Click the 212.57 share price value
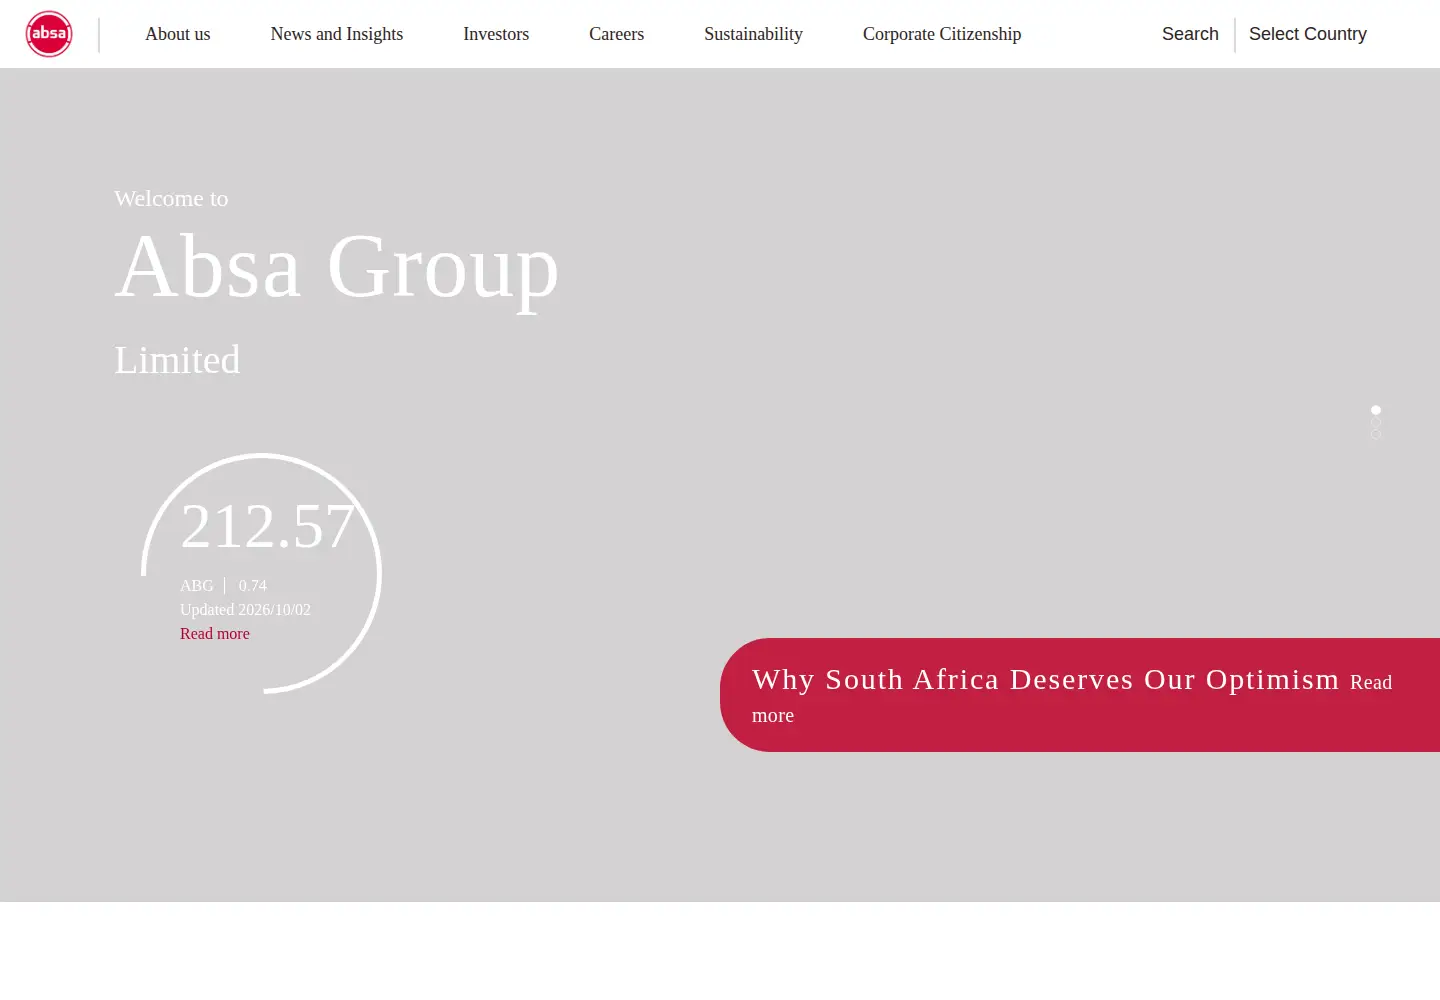The height and width of the screenshot is (1000, 1440). pos(268,526)
